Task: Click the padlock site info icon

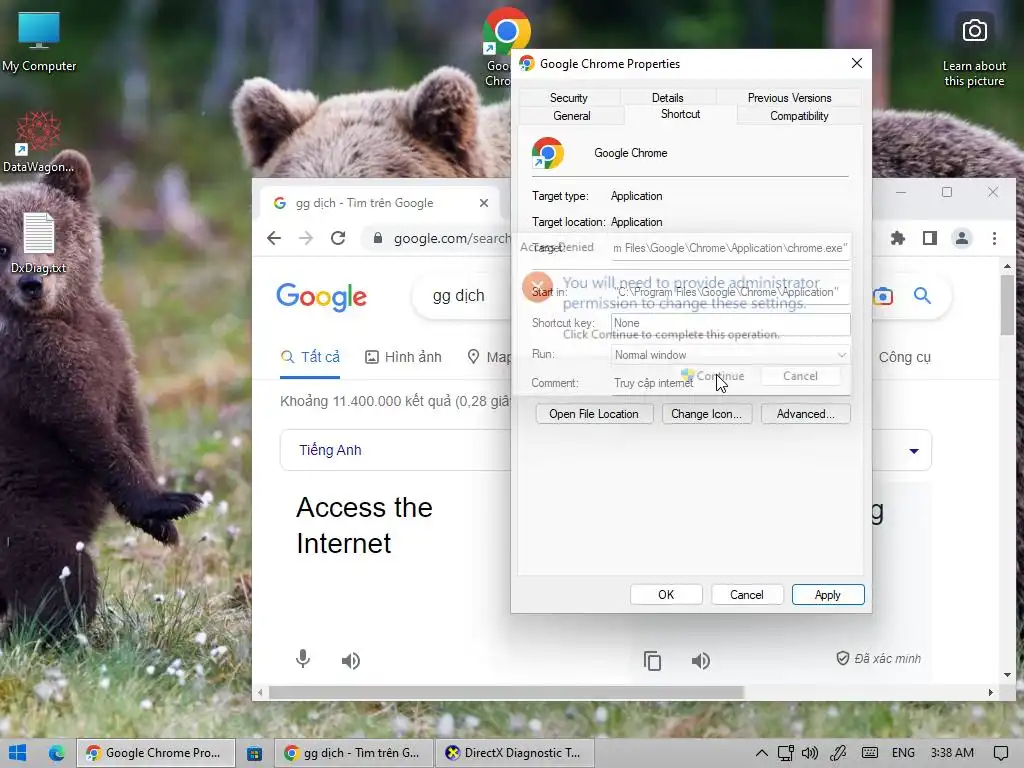Action: (377, 238)
